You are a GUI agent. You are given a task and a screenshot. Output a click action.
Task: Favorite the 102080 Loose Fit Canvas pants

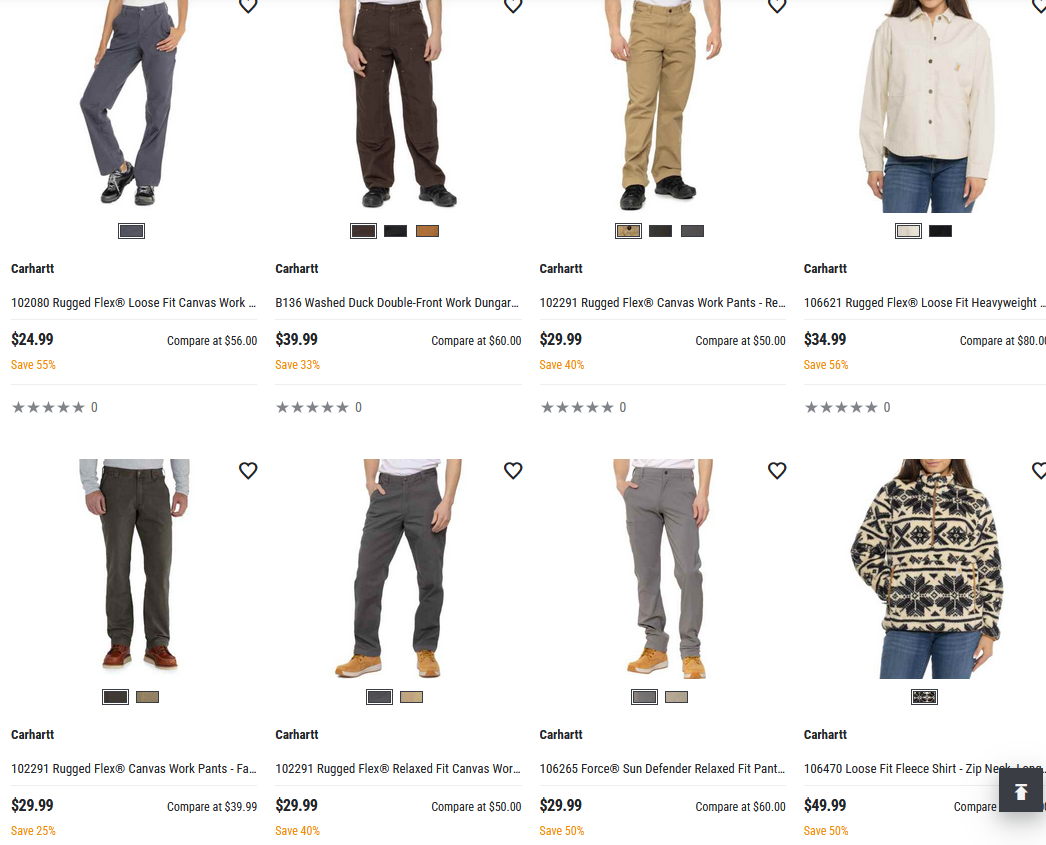tap(248, 6)
